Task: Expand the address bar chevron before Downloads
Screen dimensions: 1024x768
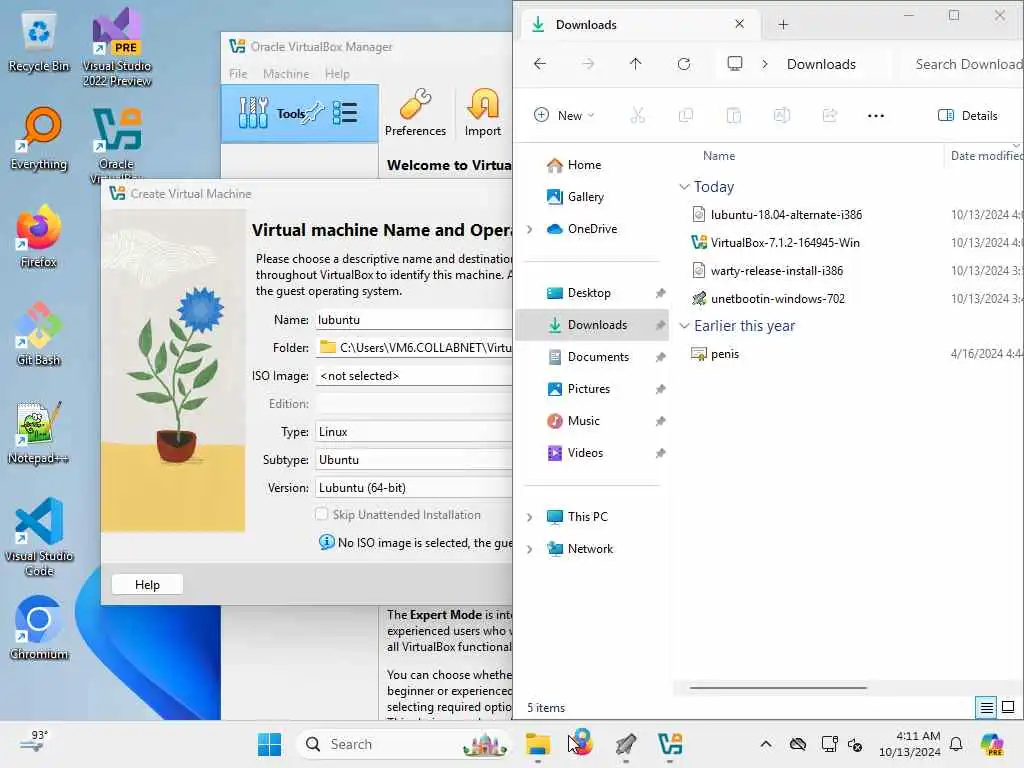Action: tap(765, 64)
